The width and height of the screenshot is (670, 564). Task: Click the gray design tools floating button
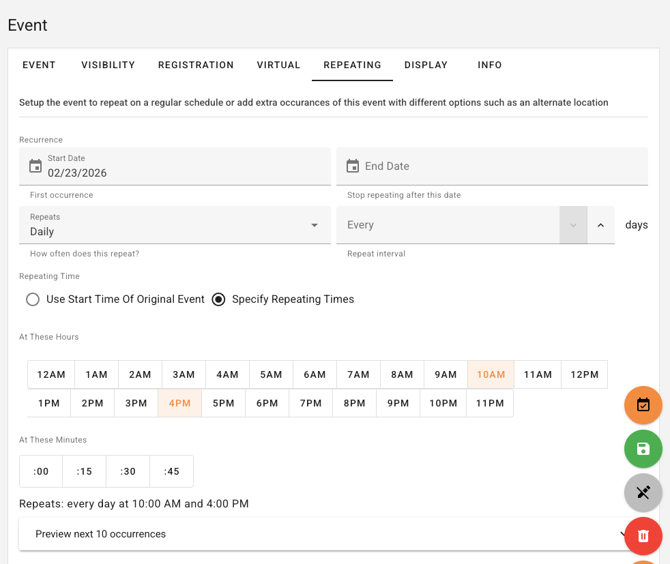(643, 492)
